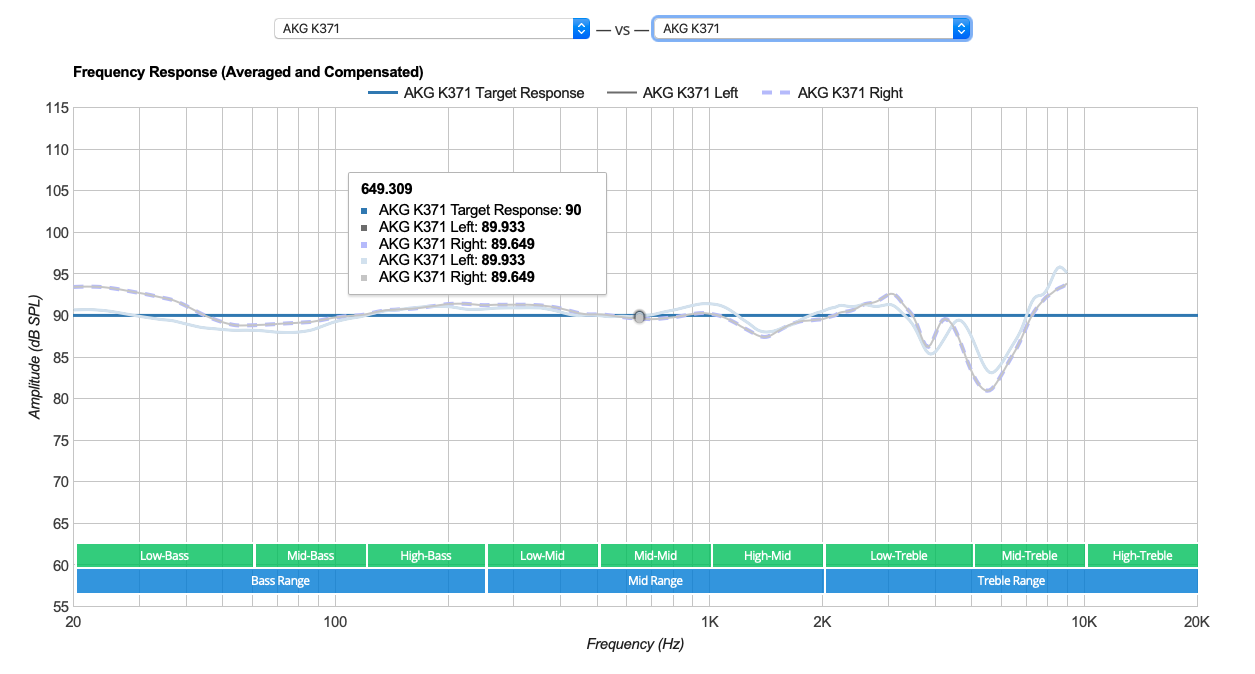Click the Bass Range bar
Viewport: 1255px width, 674px height.
click(281, 581)
